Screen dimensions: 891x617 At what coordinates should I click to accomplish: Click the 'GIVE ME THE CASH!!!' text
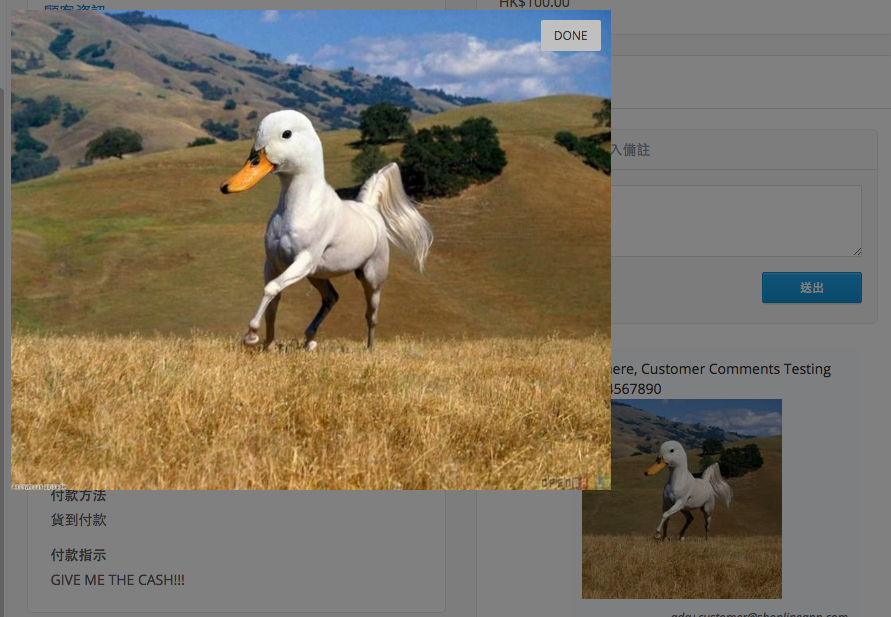coord(118,580)
